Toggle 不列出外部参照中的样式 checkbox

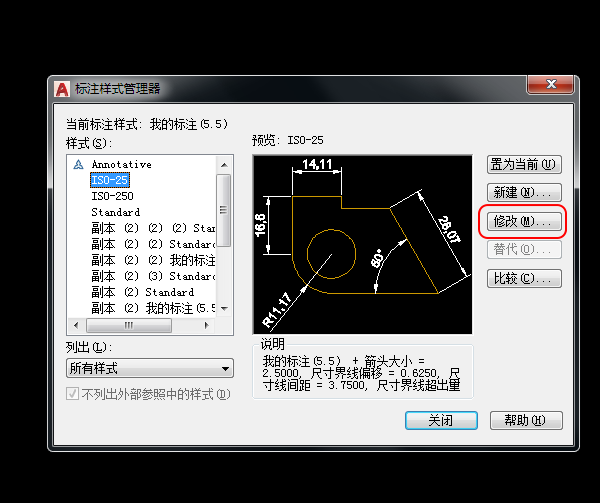pos(72,394)
